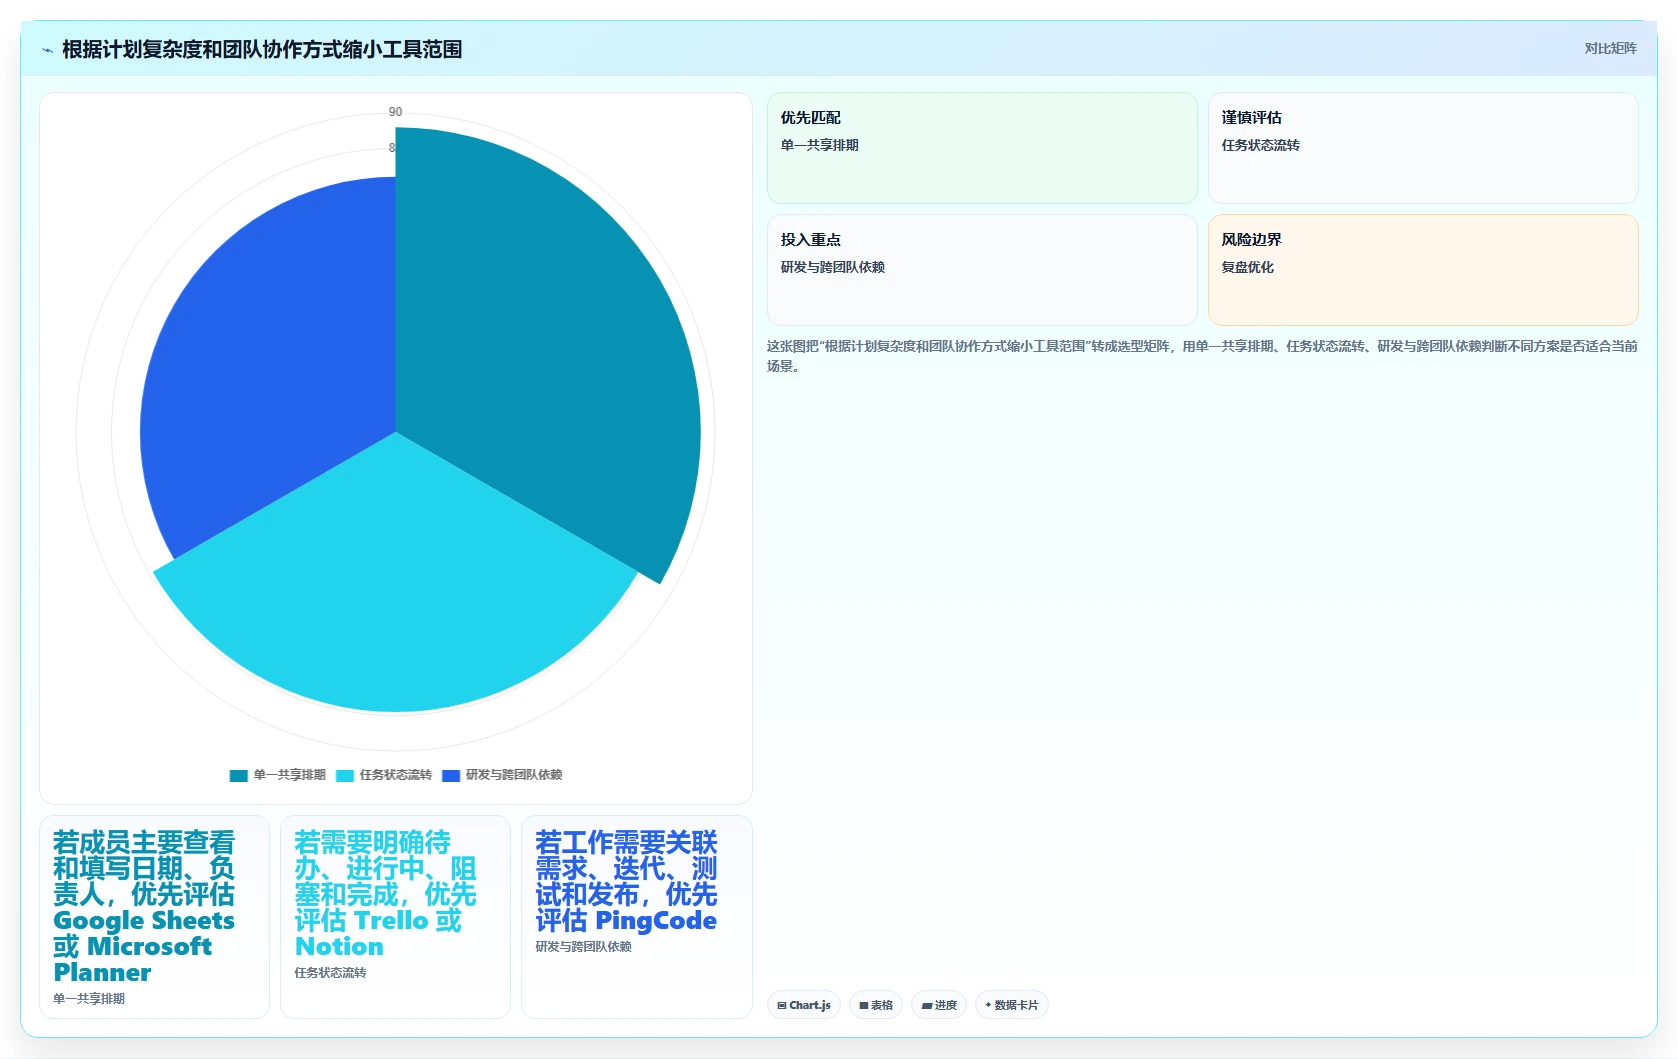Screen dimensions: 1678x1059
Task: Click the 表格 chip at the bottom
Action: pos(876,1005)
